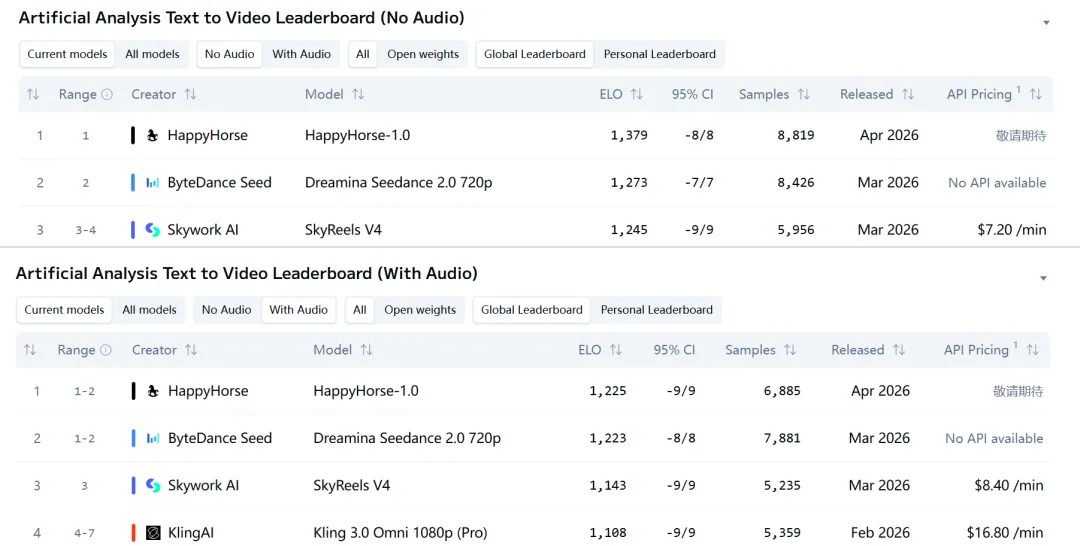Screen dimensions: 1080x546
Task: Click the red color bar beside KlingAI
Action: click(x=133, y=533)
